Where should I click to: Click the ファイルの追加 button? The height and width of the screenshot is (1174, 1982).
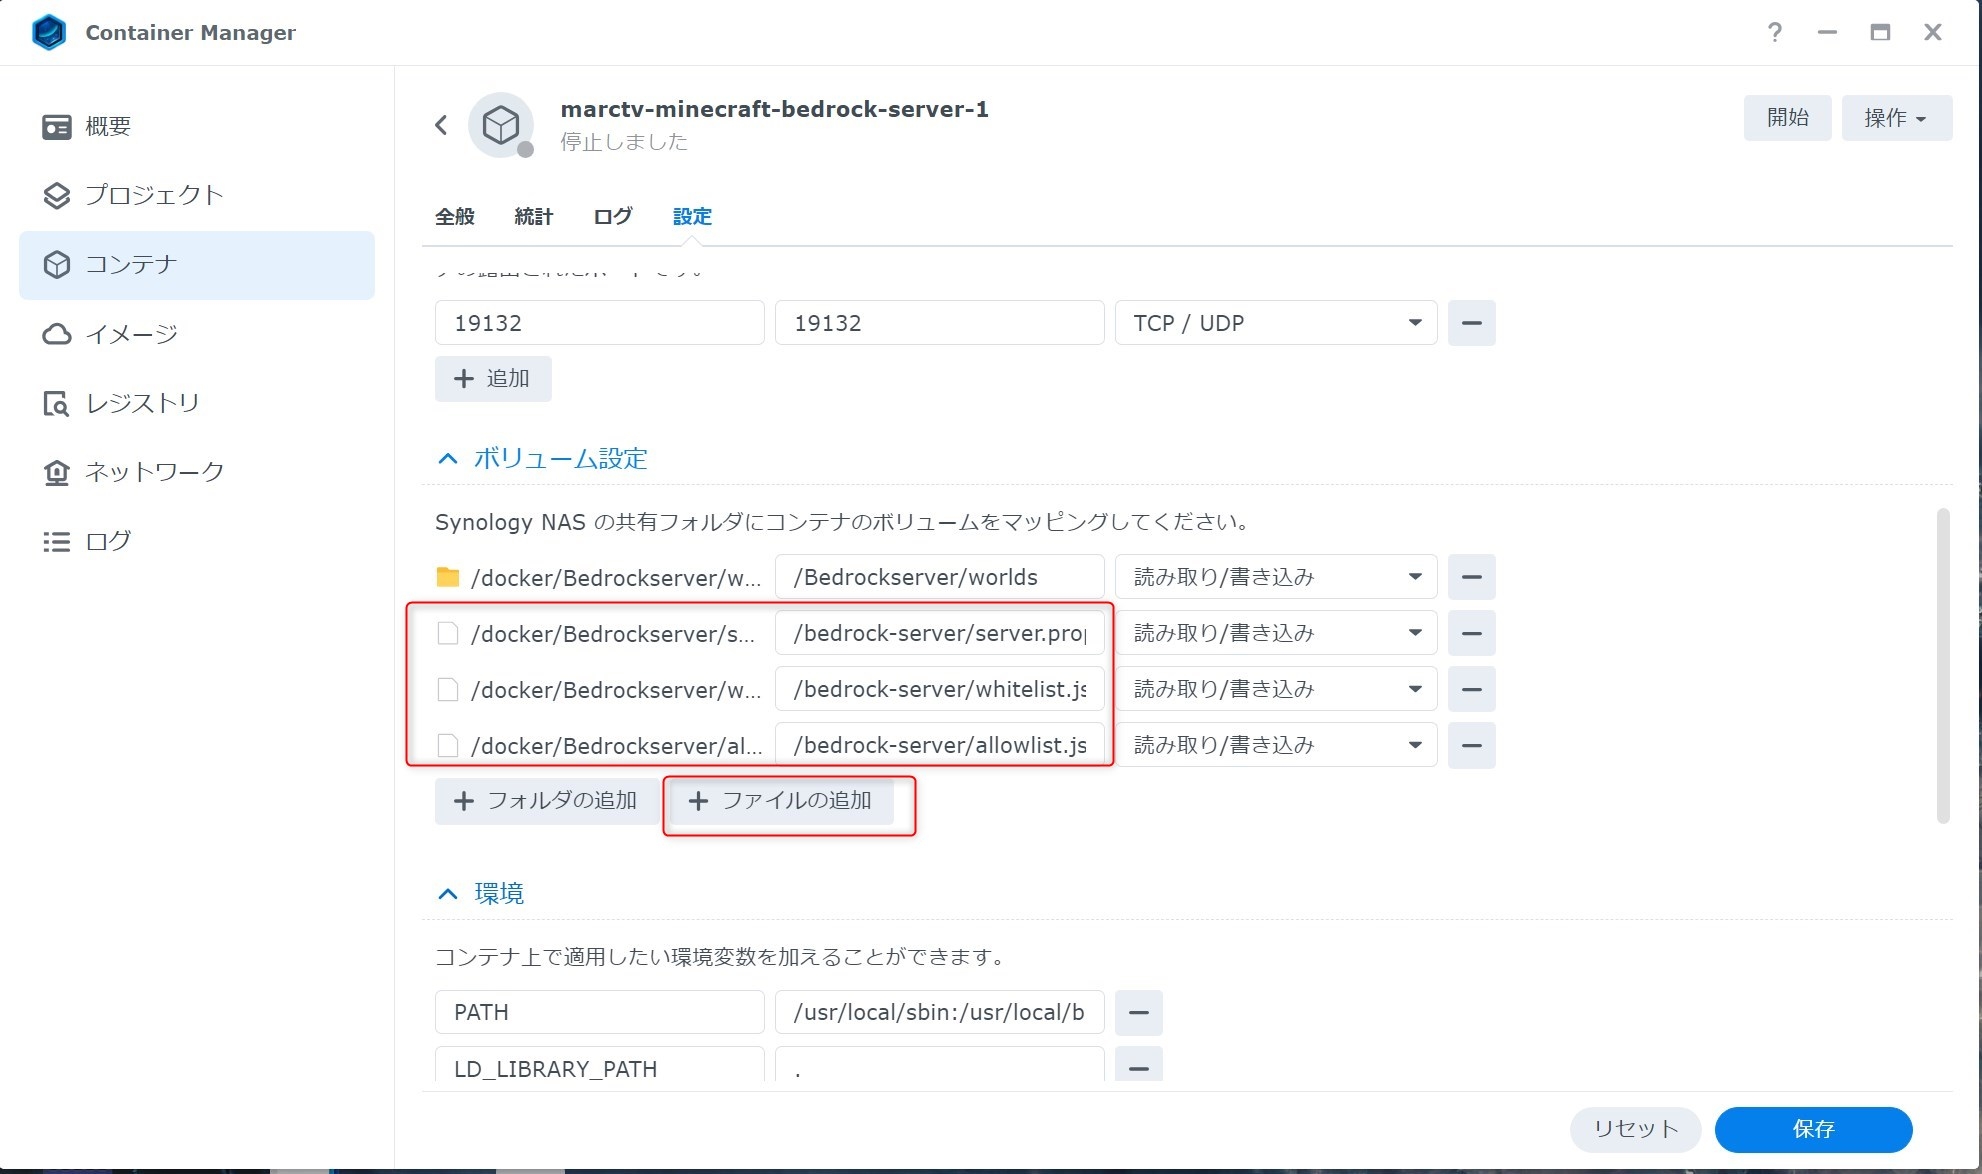point(781,801)
